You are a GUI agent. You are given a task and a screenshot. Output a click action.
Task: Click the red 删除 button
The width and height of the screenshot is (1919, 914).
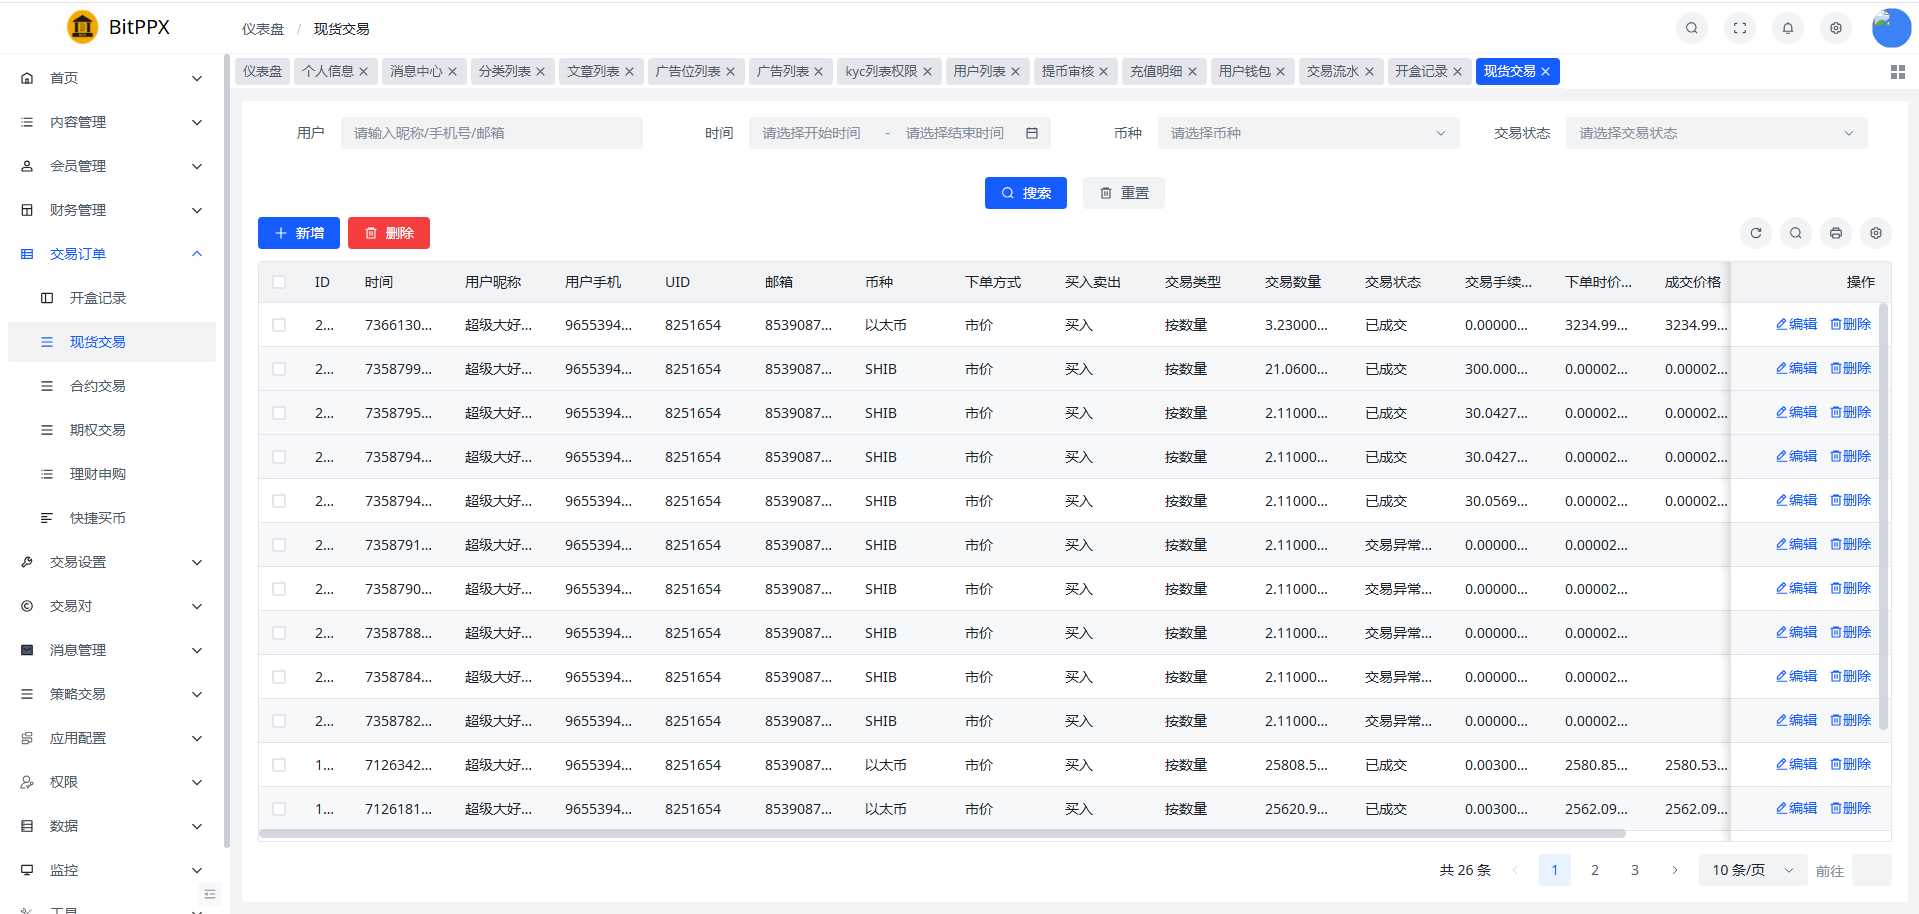[388, 233]
